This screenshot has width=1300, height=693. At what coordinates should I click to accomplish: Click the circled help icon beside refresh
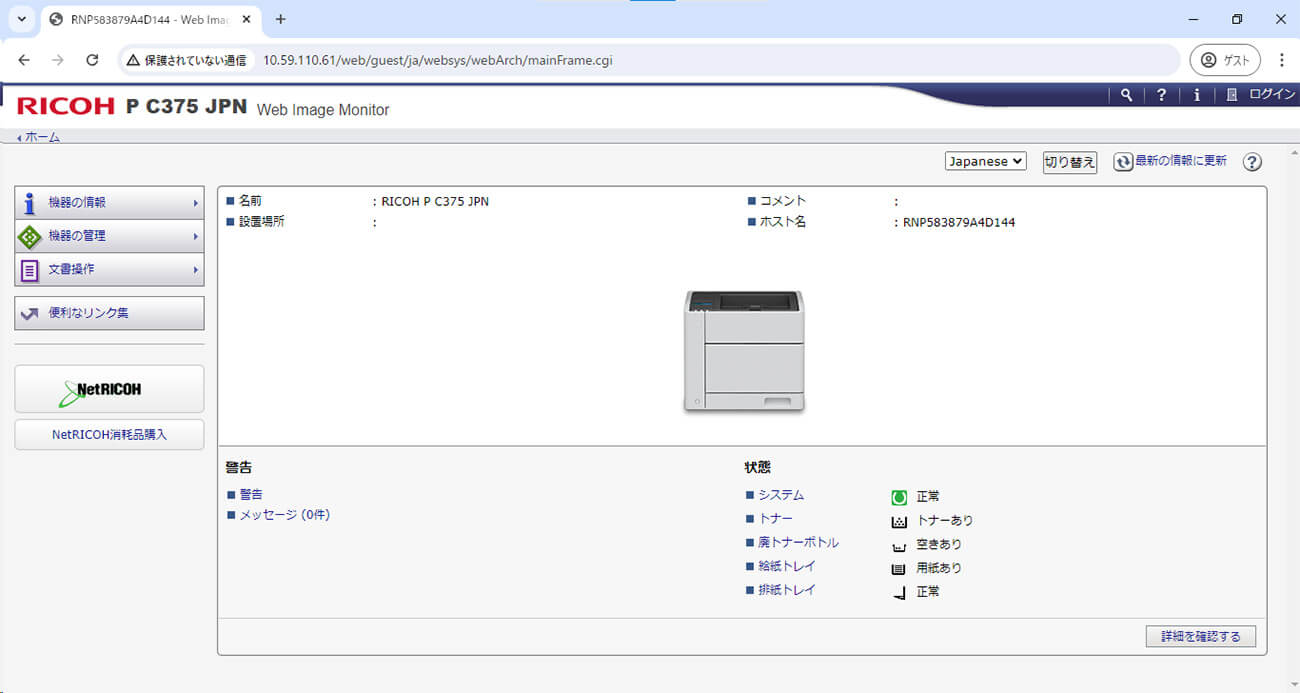[x=1252, y=162]
